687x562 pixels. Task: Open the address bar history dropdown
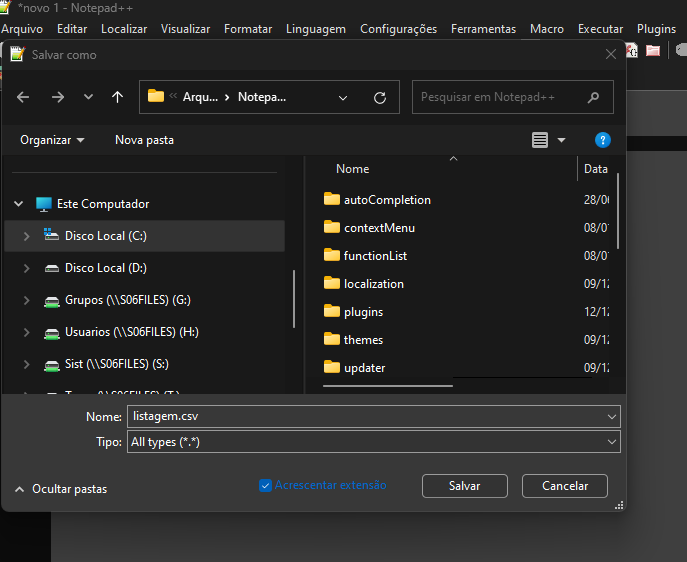click(x=343, y=97)
